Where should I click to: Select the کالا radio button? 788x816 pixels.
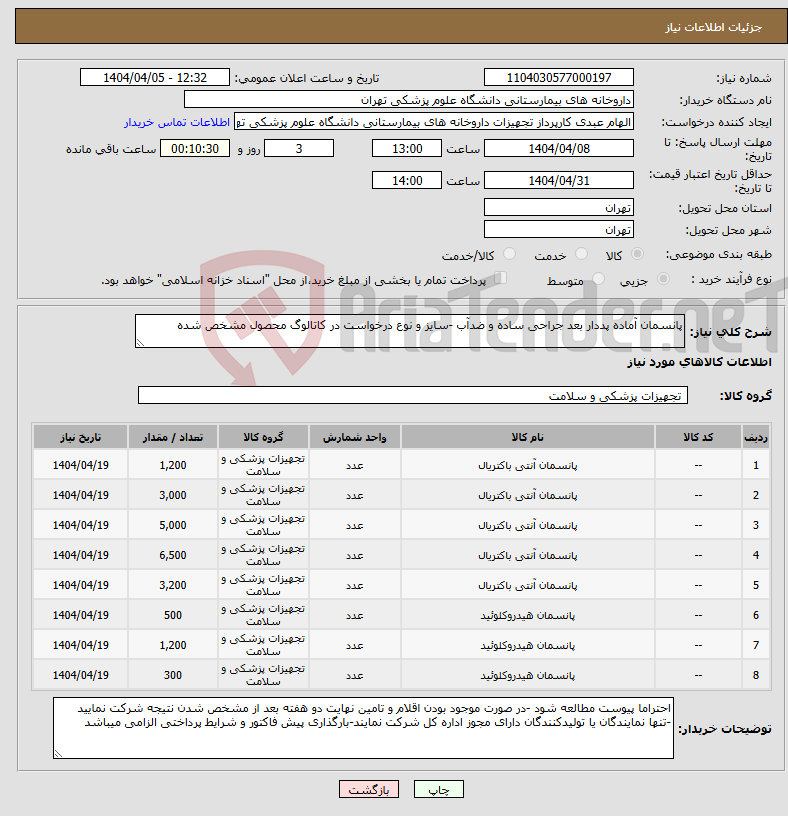coord(637,254)
